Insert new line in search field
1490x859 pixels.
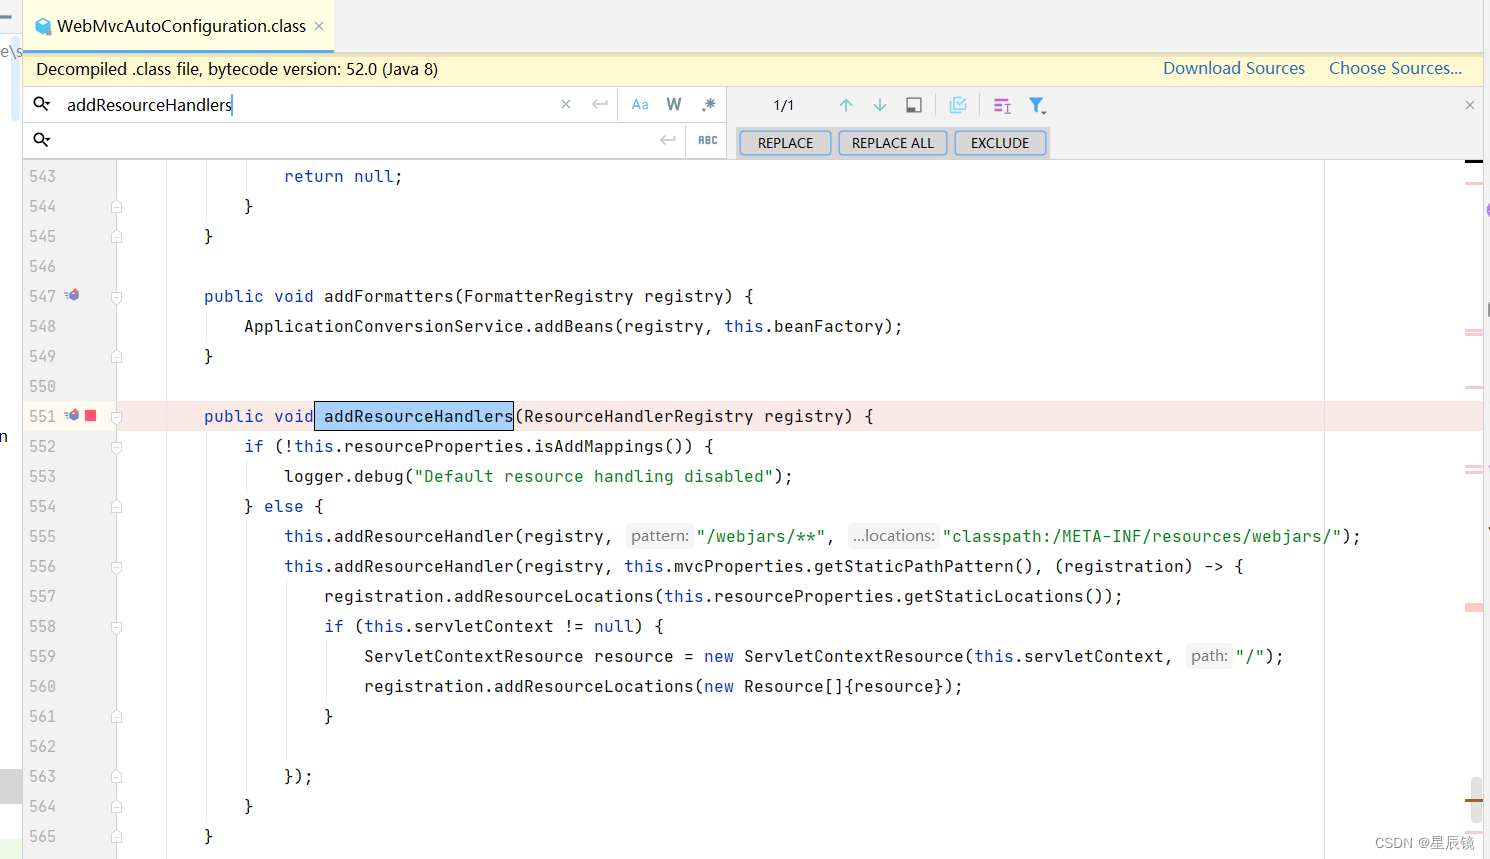pos(600,104)
